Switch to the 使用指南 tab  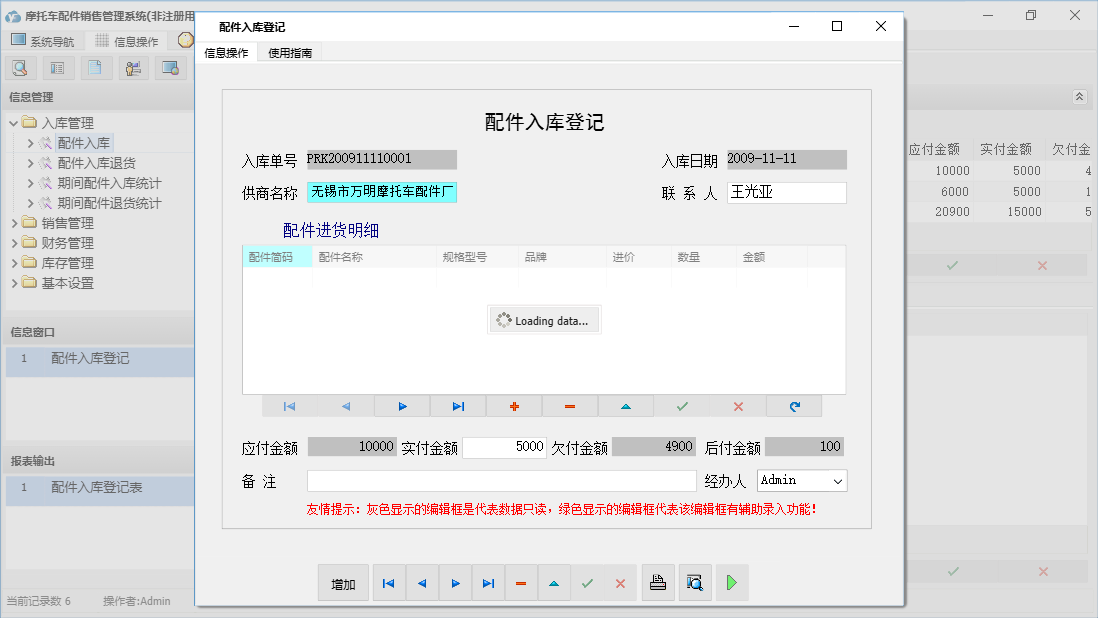(288, 51)
